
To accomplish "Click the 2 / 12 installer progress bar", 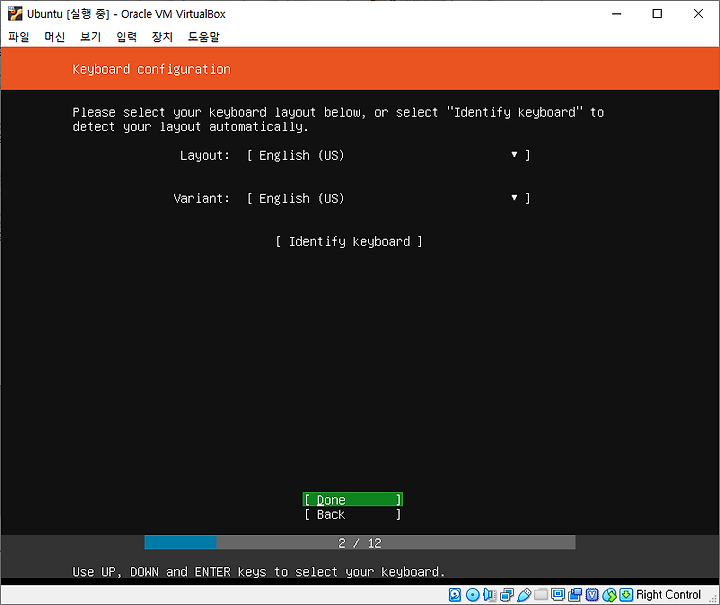I will click(360, 543).
